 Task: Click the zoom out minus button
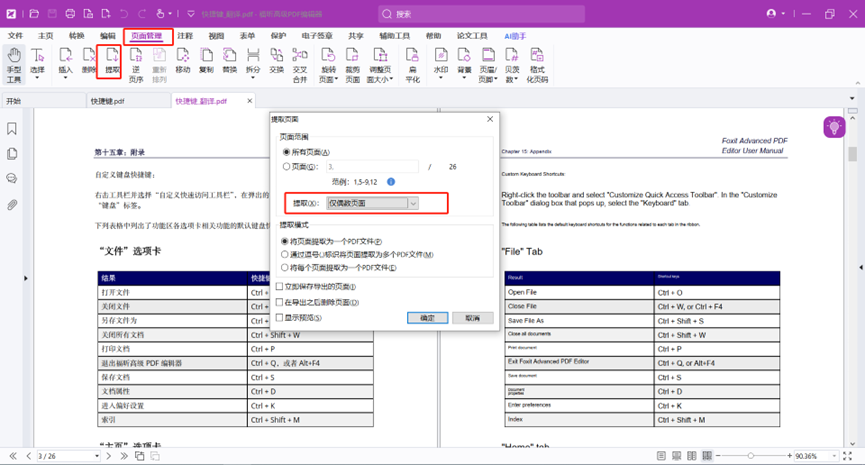(718, 456)
